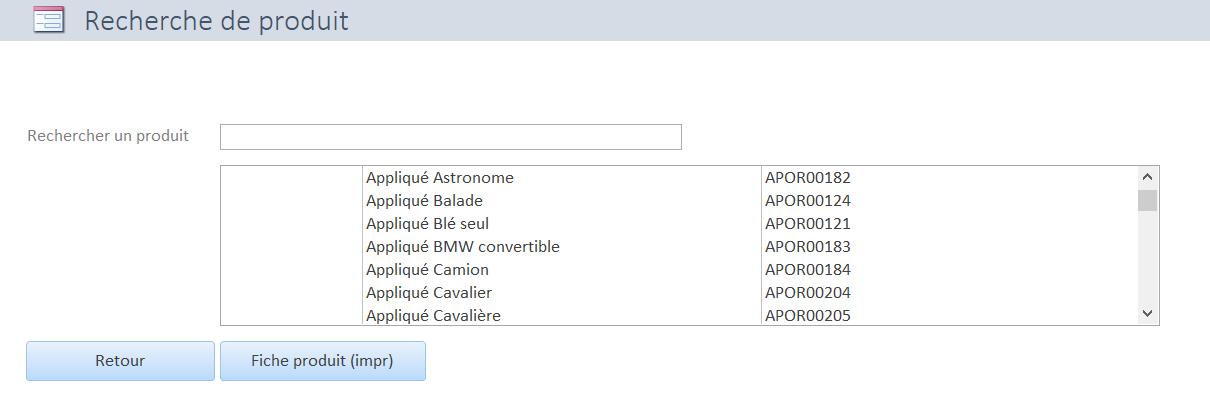This screenshot has width=1210, height=419.
Task: Select code APOR00204 in the list
Action: pyautogui.click(x=808, y=293)
